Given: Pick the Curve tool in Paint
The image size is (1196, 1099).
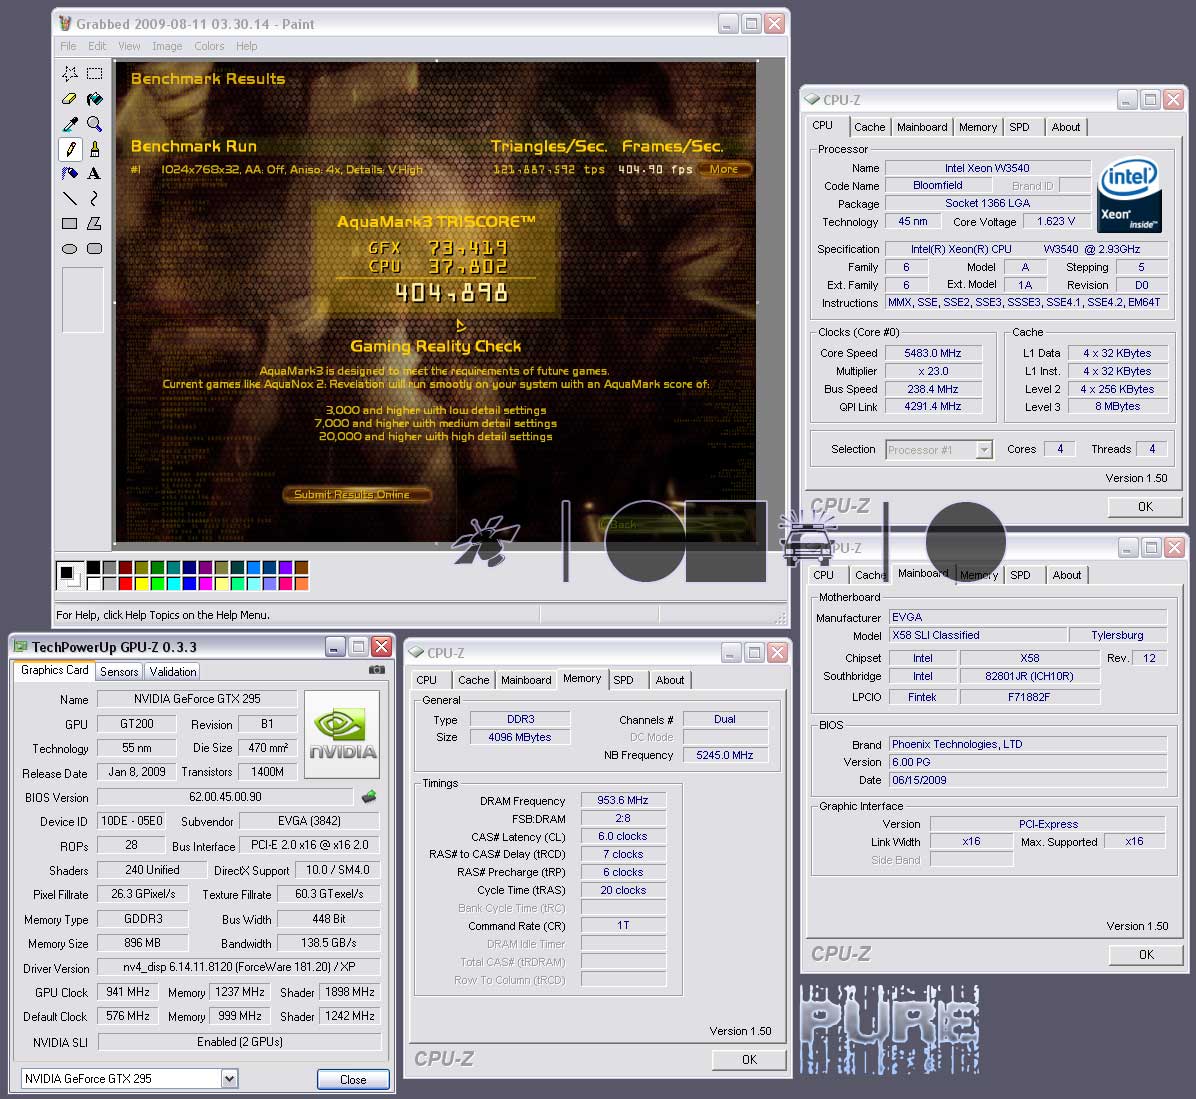Looking at the screenshot, I should pyautogui.click(x=95, y=198).
